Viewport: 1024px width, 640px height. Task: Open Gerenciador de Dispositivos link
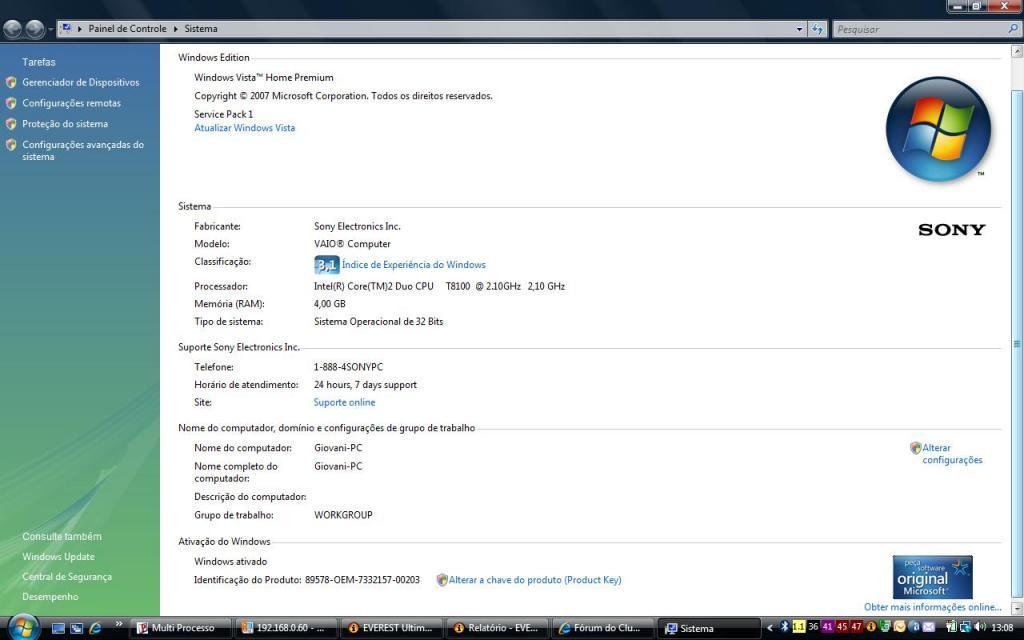pos(81,82)
